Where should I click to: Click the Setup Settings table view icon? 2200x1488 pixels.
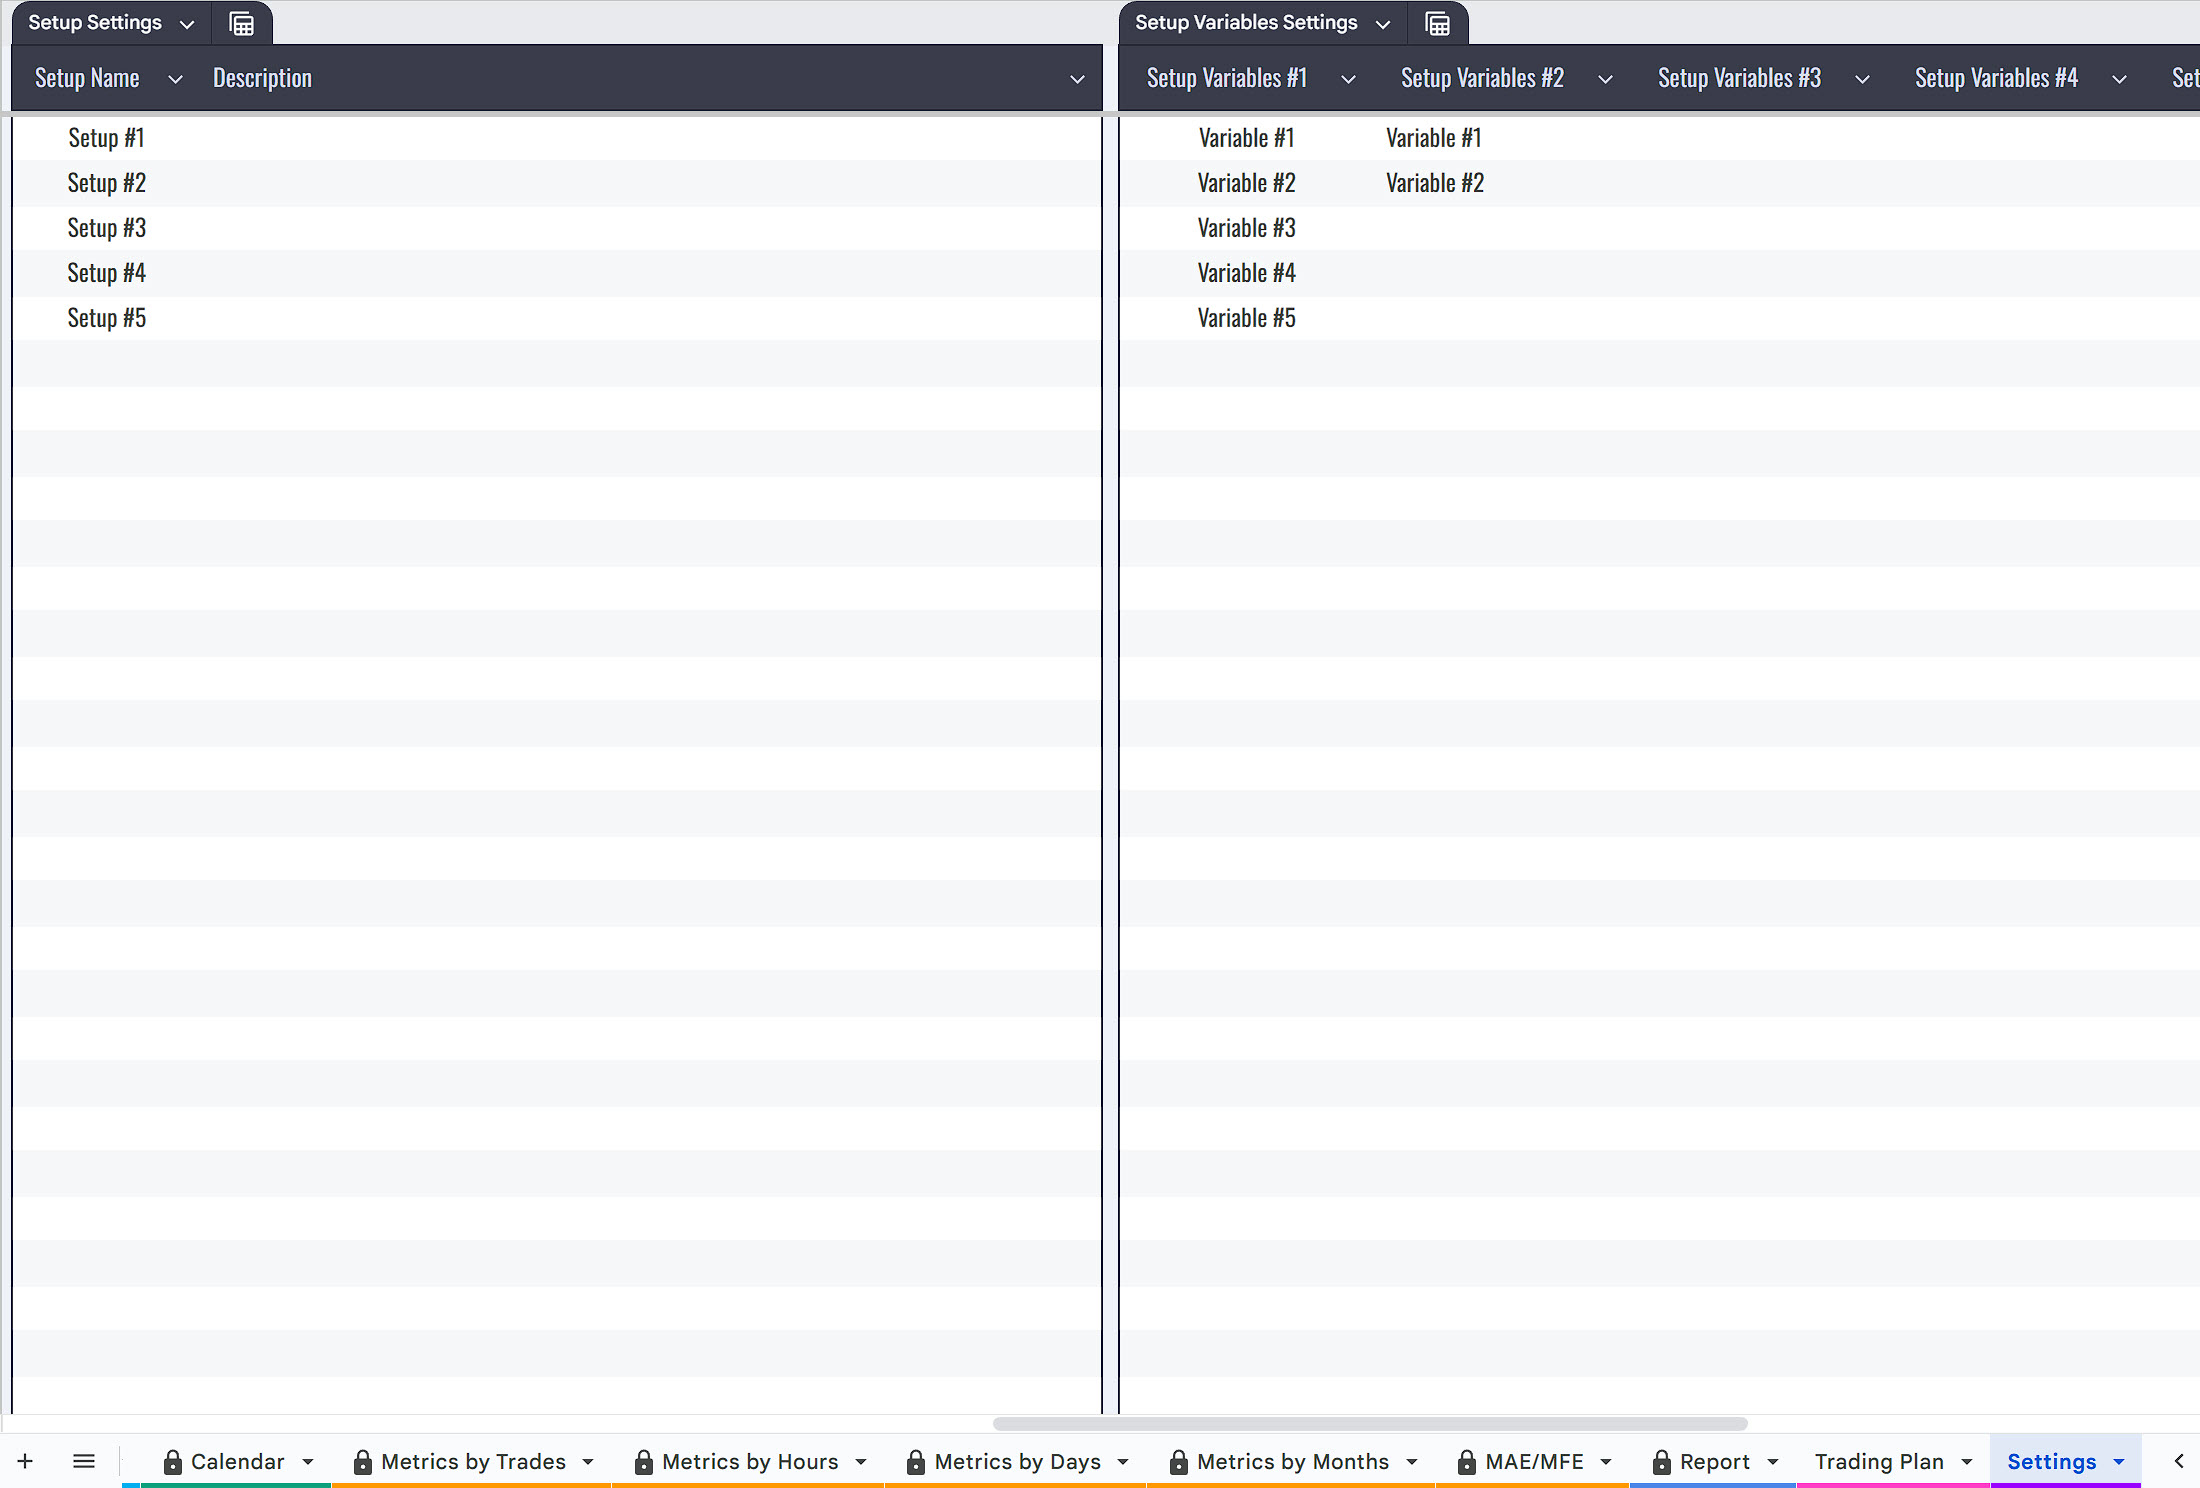click(241, 23)
